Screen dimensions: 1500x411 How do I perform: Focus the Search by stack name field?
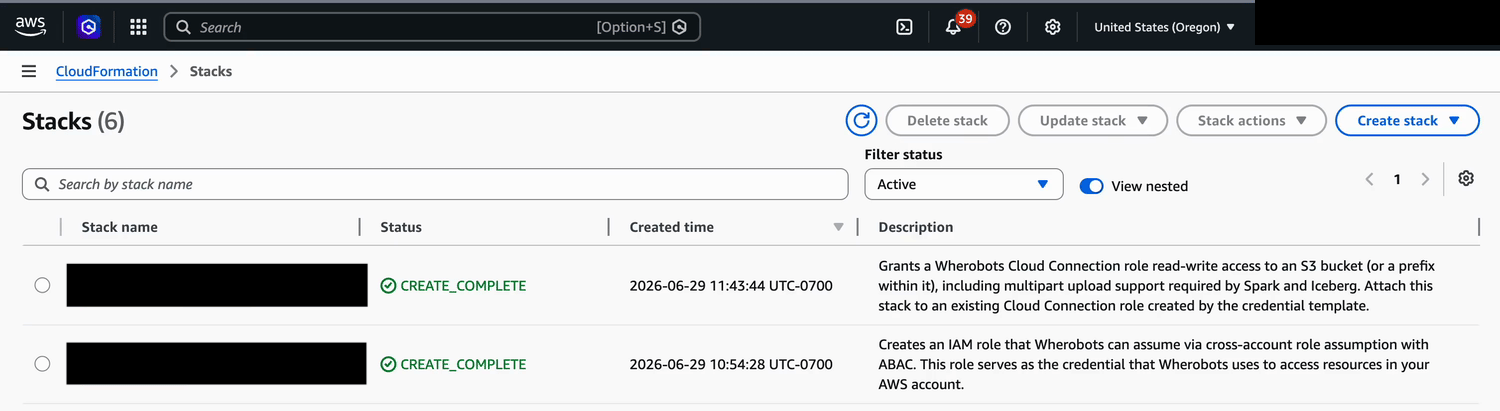pyautogui.click(x=435, y=184)
